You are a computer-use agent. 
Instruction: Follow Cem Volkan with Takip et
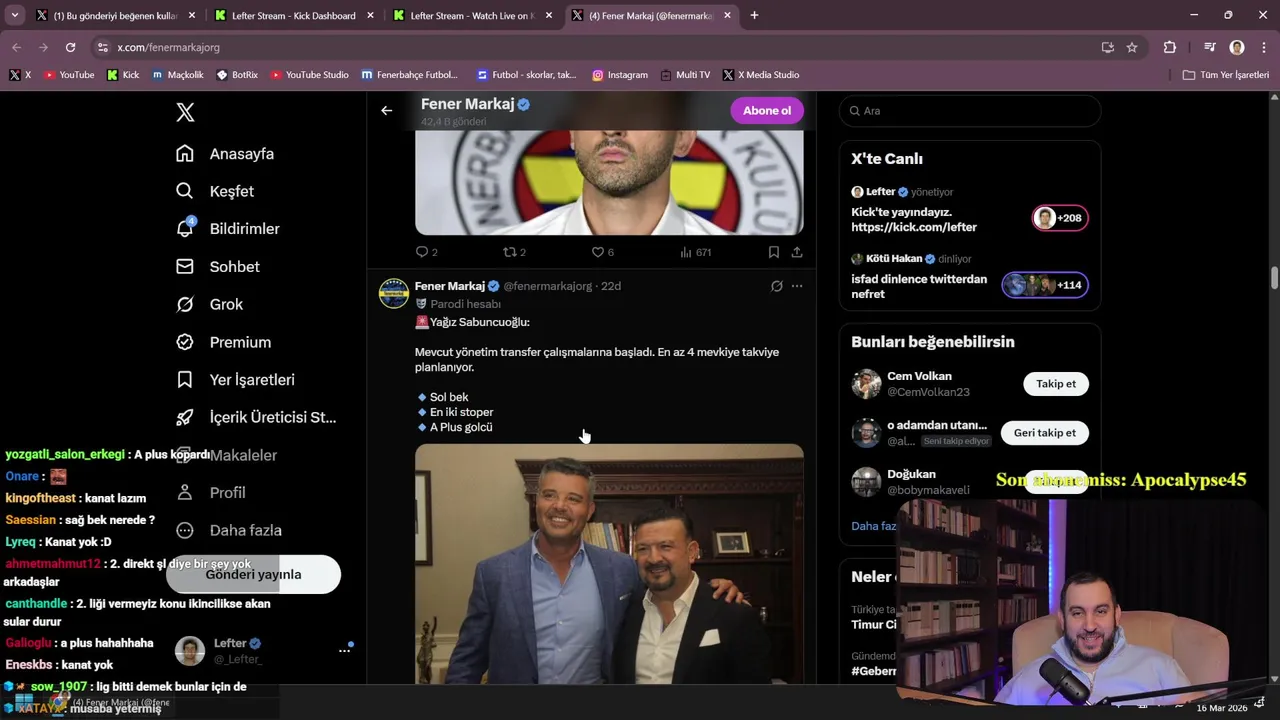point(1056,384)
